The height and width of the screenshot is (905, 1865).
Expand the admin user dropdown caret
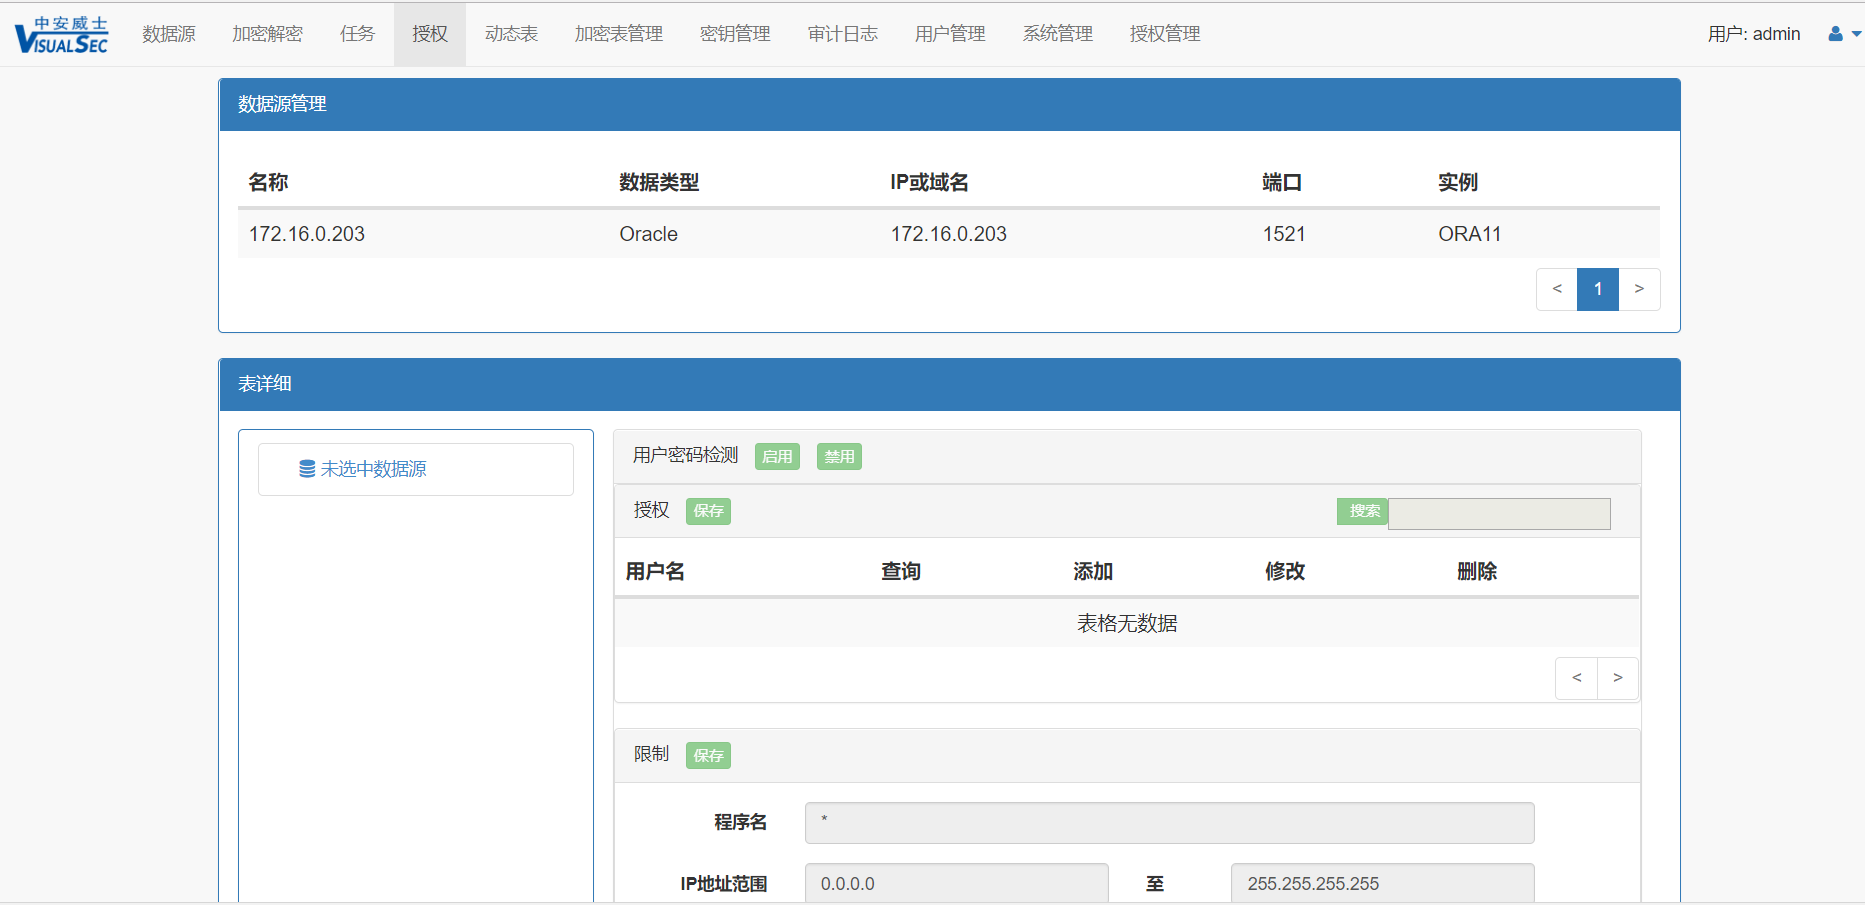click(x=1856, y=34)
